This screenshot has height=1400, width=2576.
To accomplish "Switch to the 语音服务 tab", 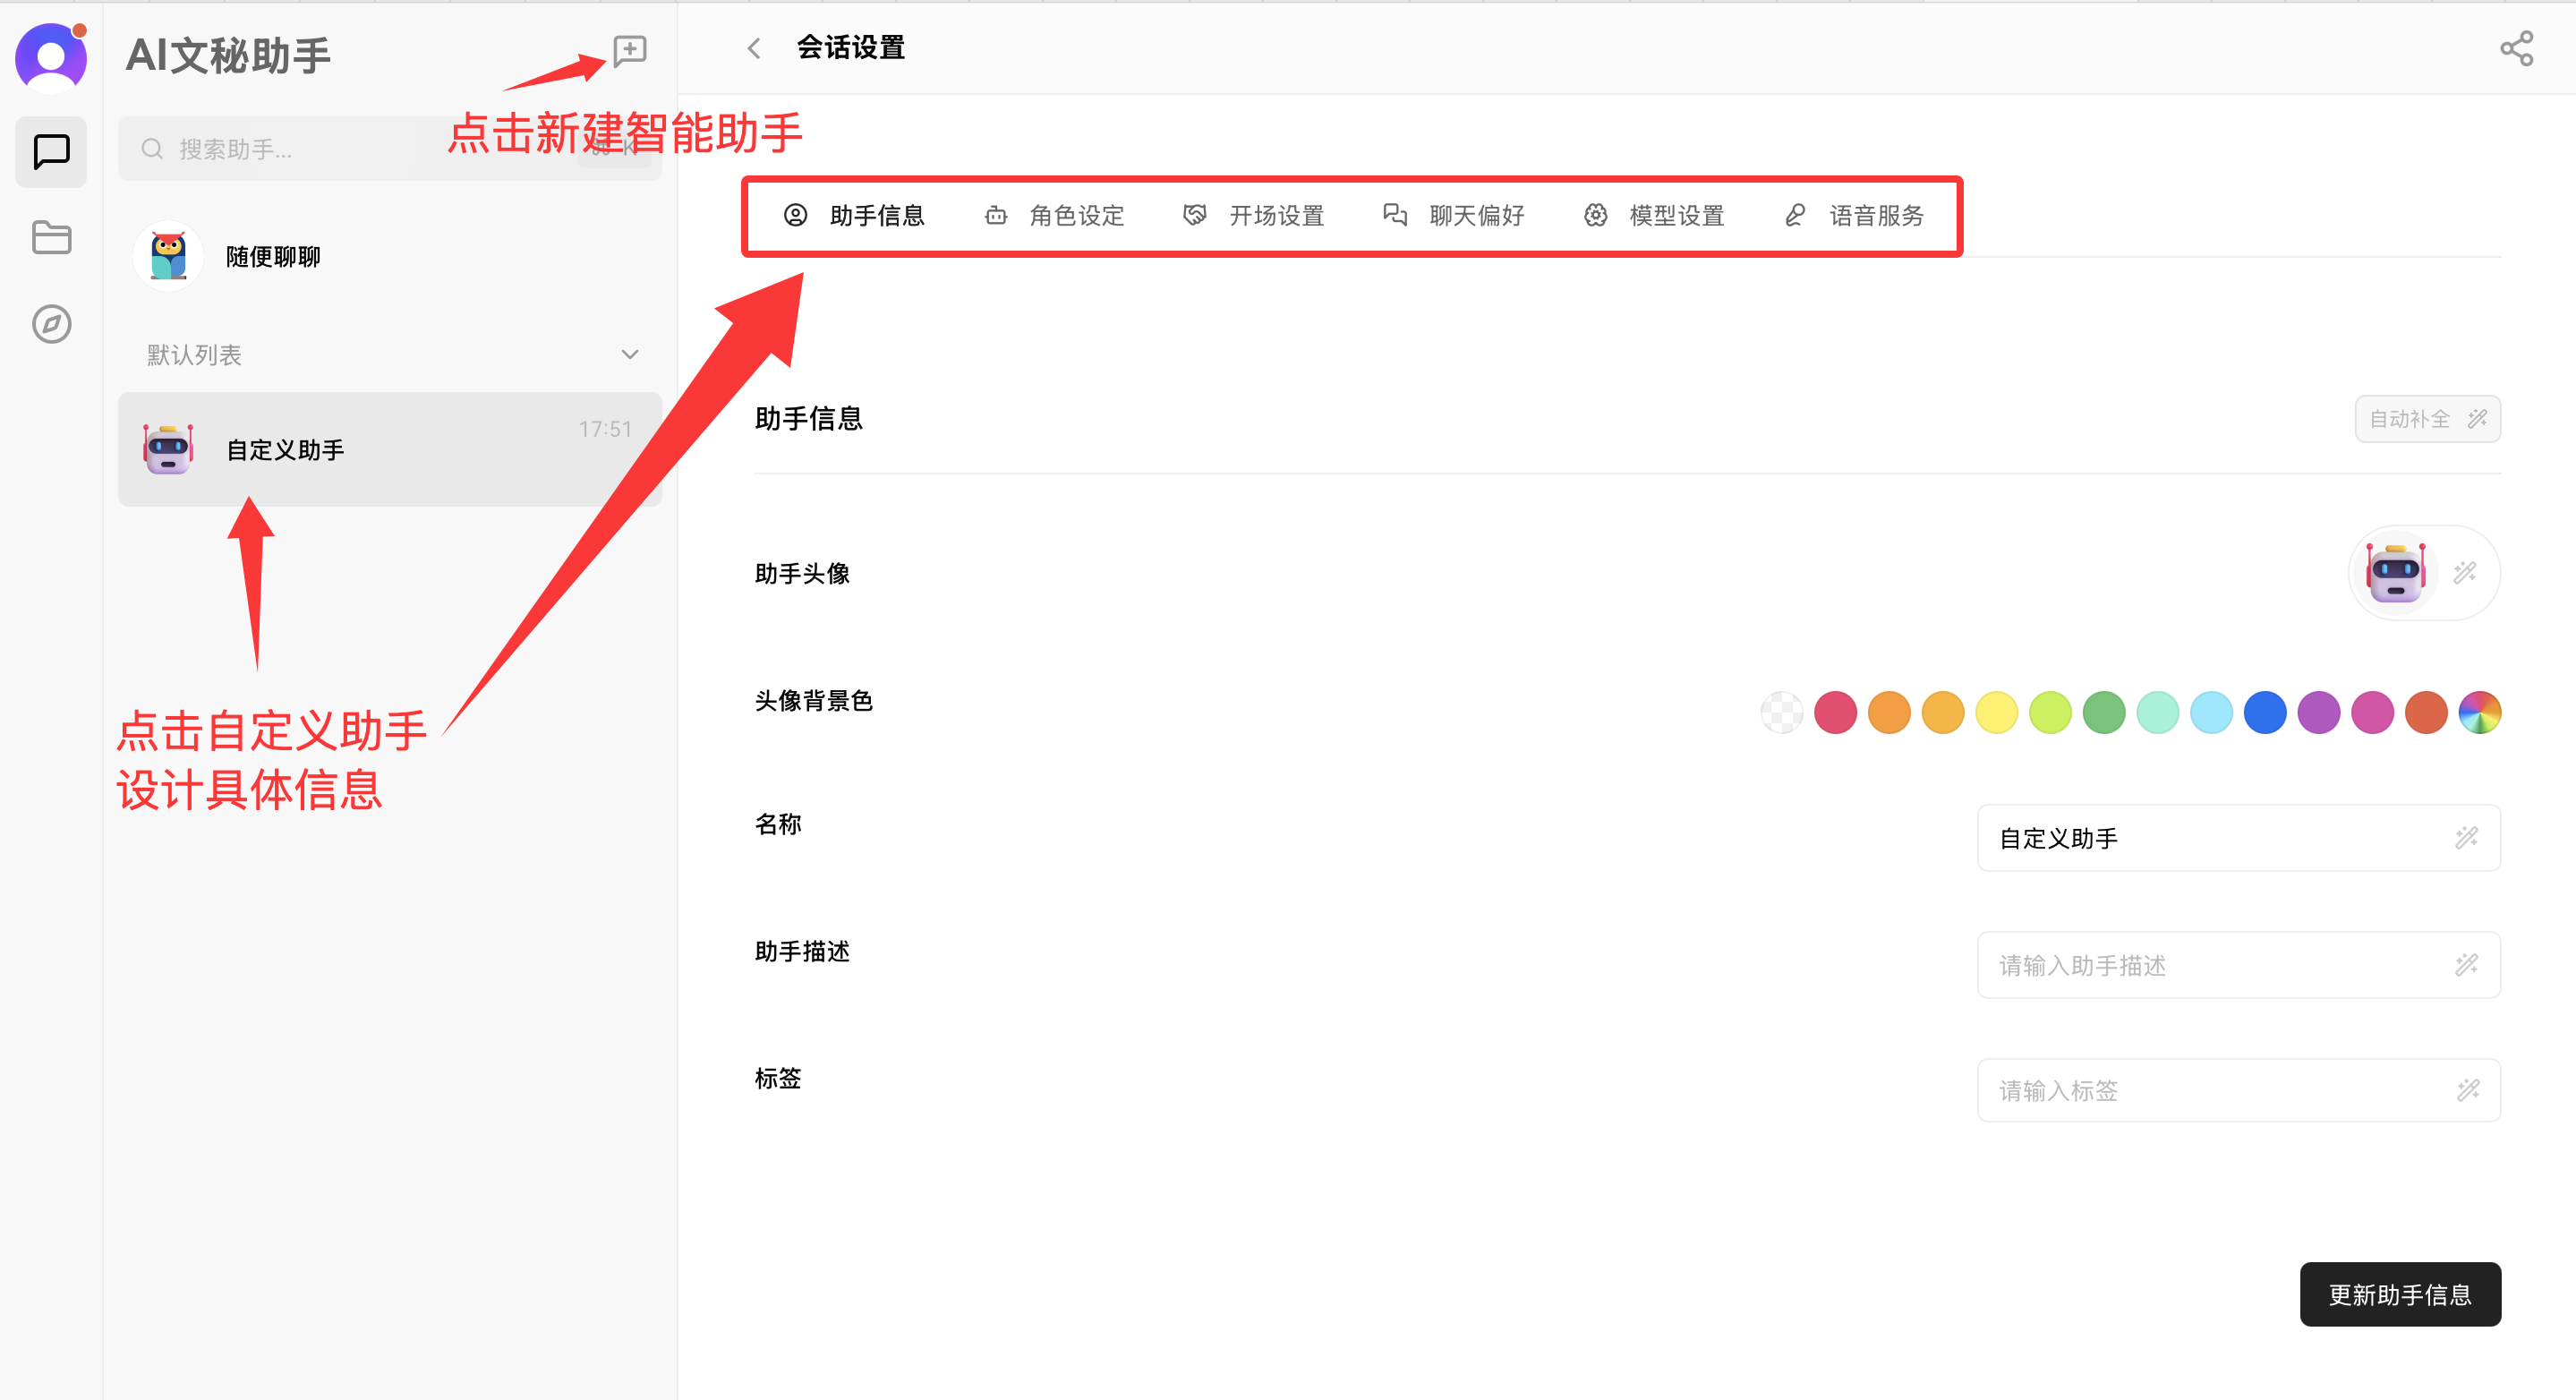I will tap(1854, 216).
